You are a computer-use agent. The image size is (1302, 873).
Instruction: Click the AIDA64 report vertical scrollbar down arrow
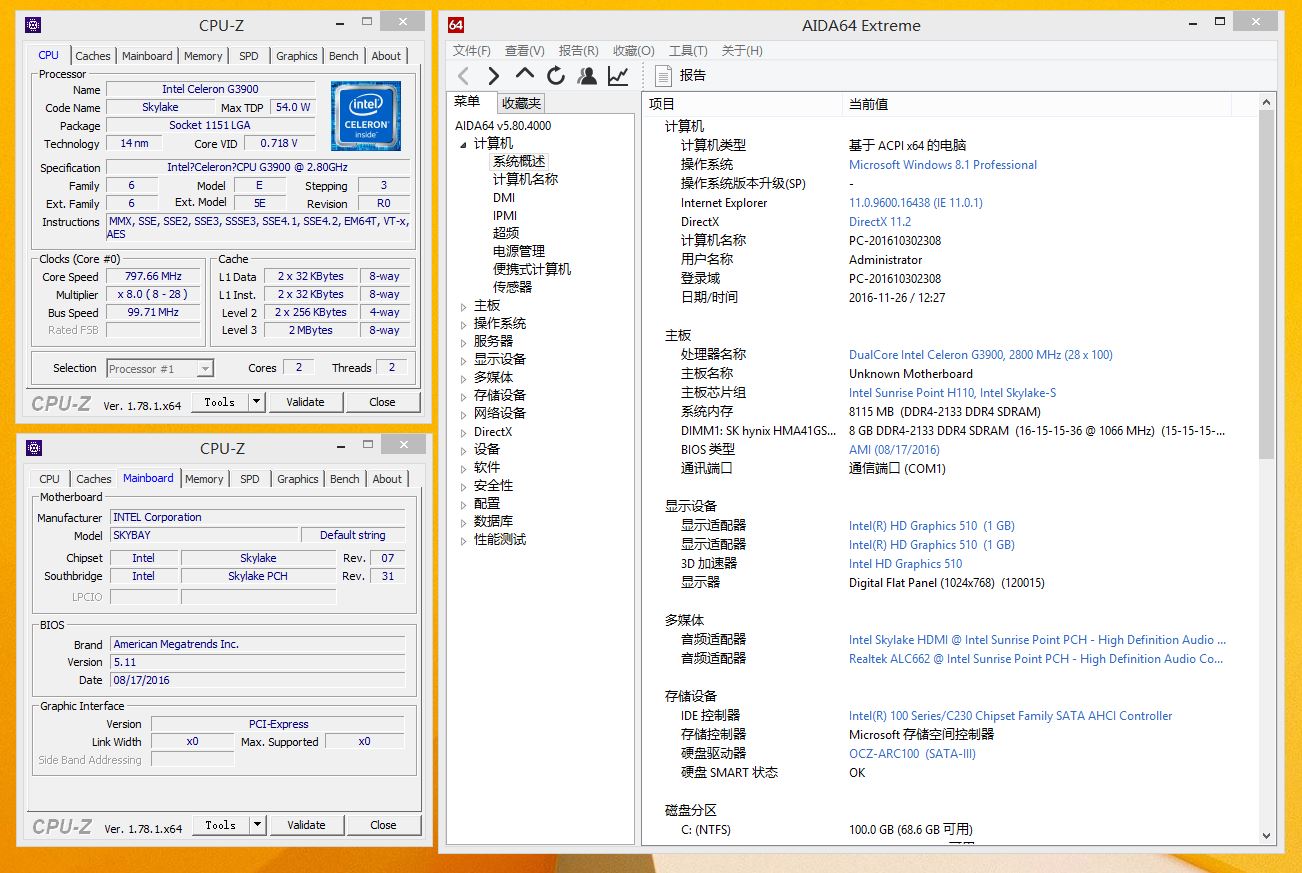[1266, 835]
